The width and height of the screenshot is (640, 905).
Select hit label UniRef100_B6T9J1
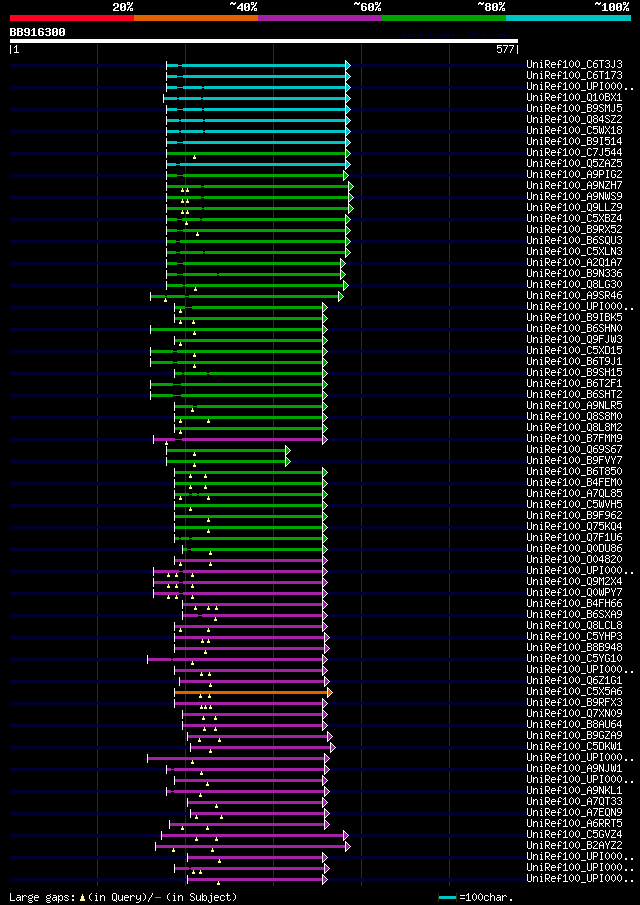click(x=574, y=361)
